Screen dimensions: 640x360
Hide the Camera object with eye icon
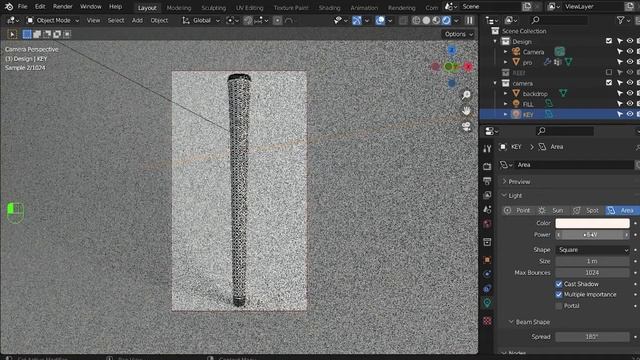[x=630, y=51]
